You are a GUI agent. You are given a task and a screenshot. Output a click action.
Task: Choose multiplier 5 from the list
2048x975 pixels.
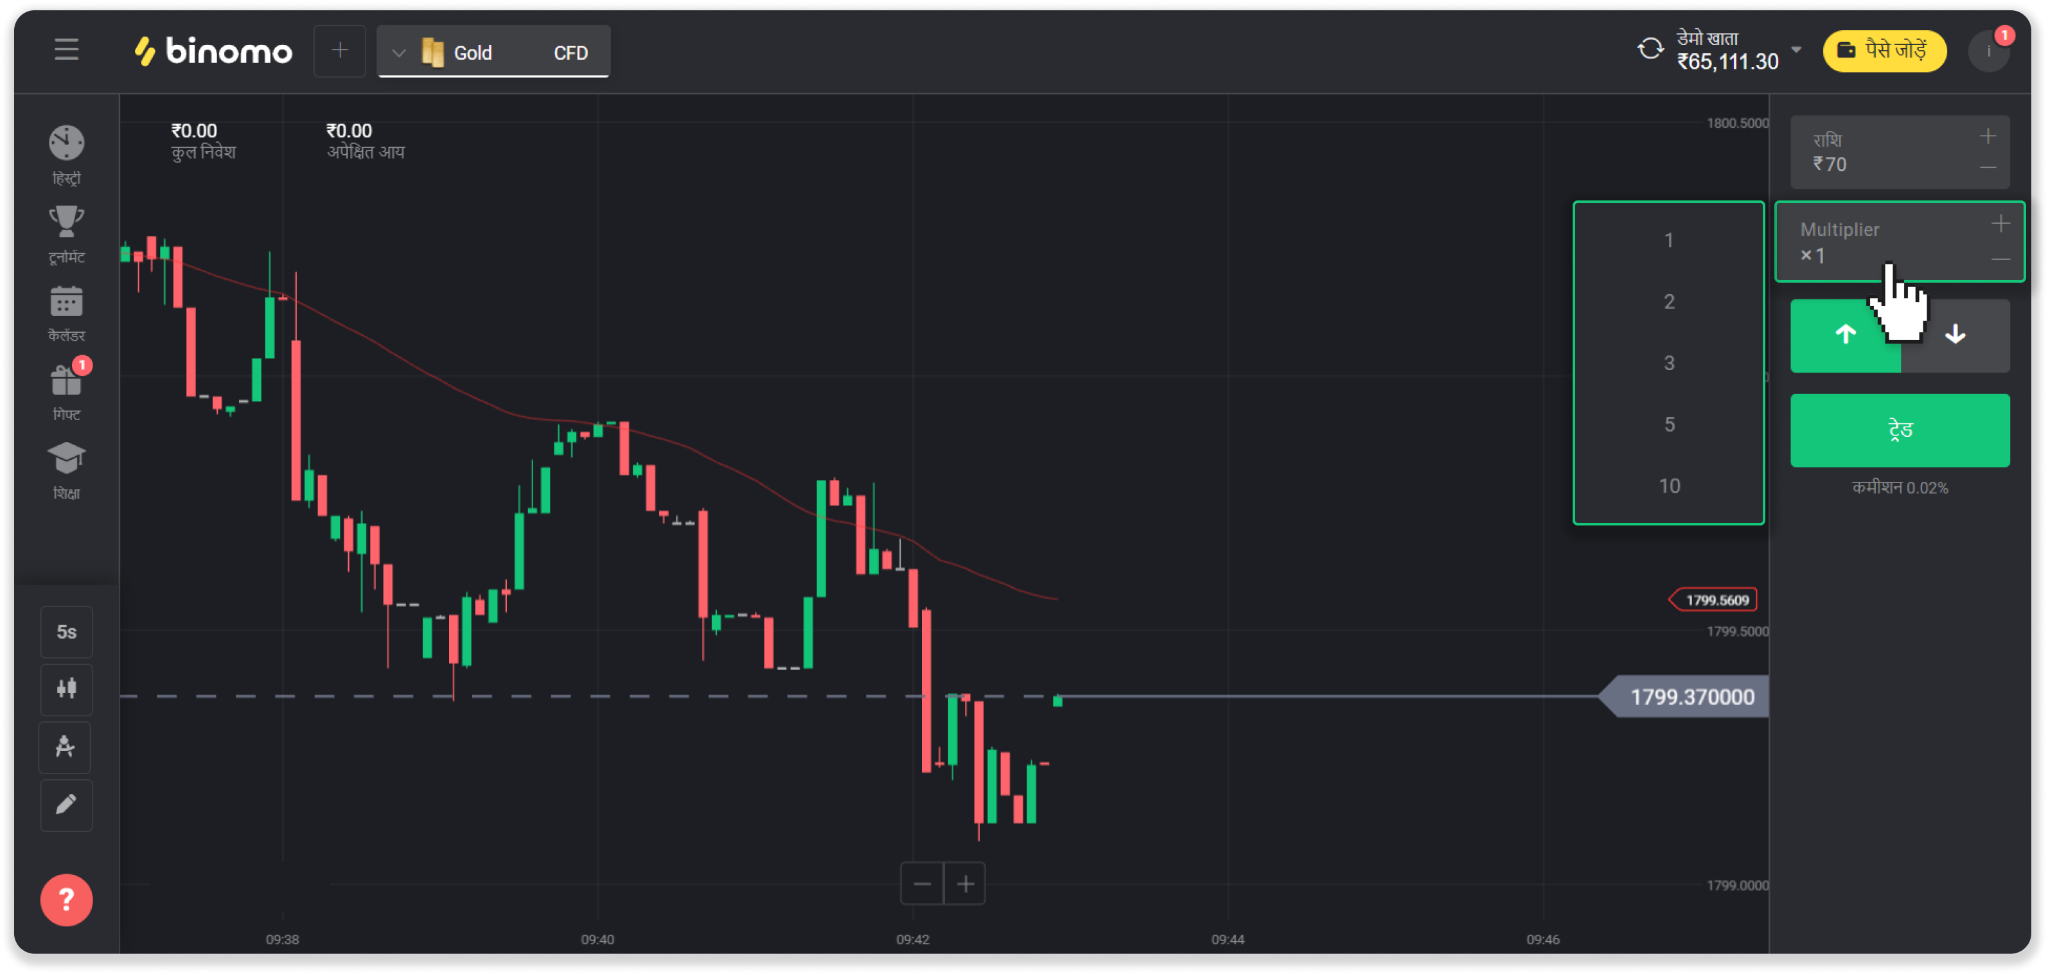coord(1669,425)
